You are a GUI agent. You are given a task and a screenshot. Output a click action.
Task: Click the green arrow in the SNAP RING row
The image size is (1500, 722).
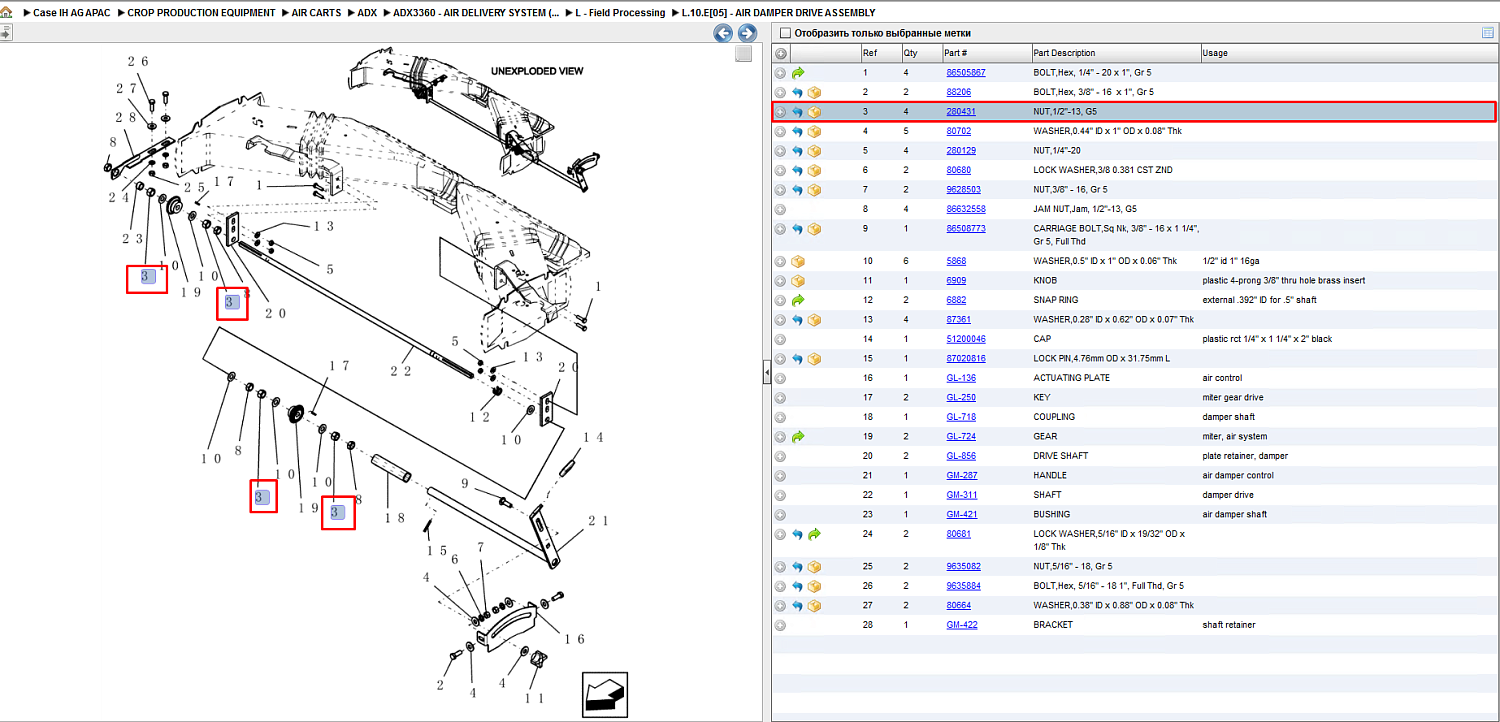(x=798, y=300)
